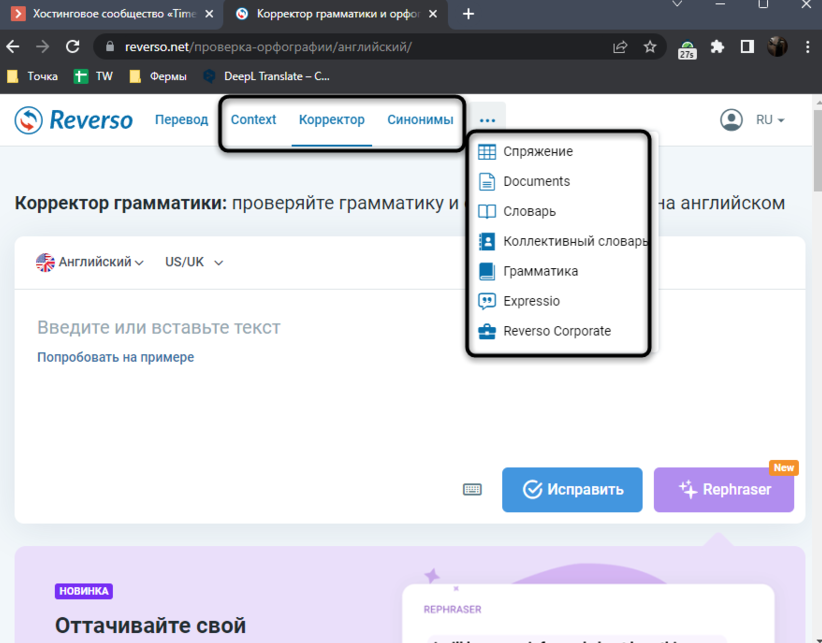Select the Корректор section

[331, 119]
